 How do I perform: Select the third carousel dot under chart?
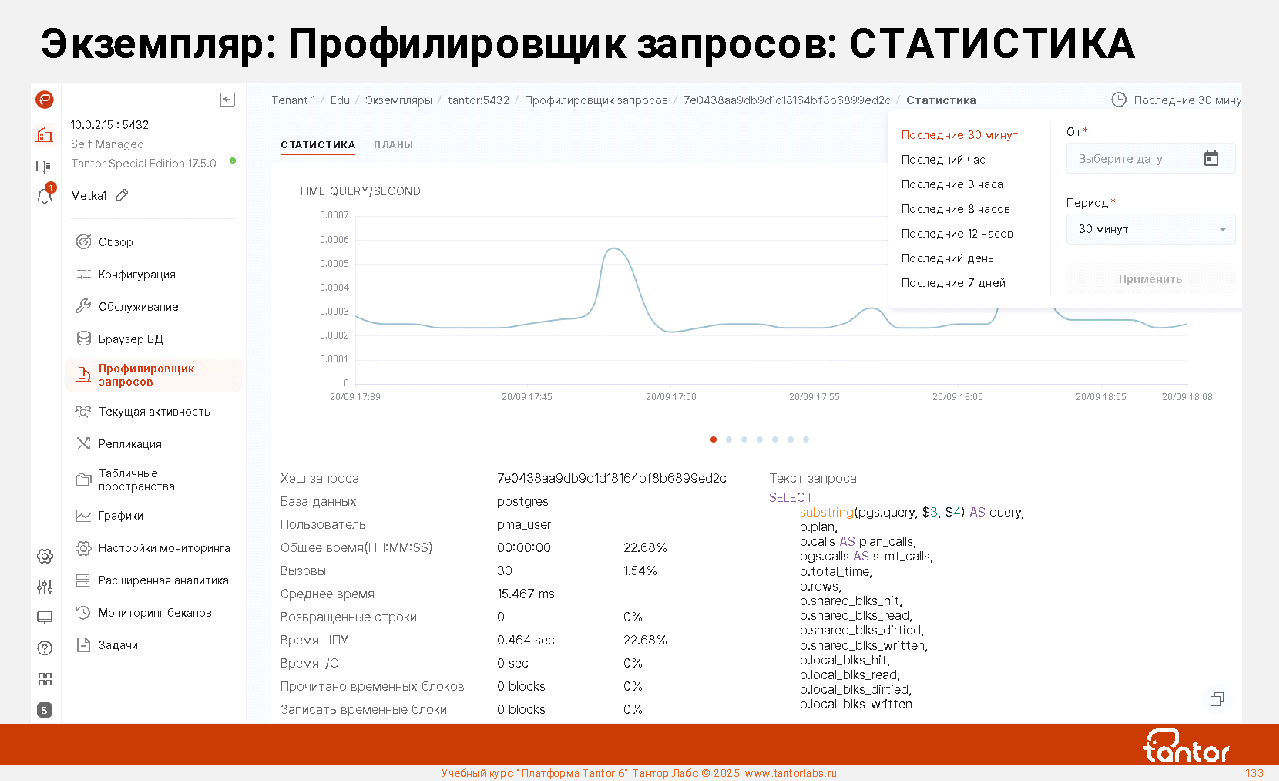click(x=744, y=439)
